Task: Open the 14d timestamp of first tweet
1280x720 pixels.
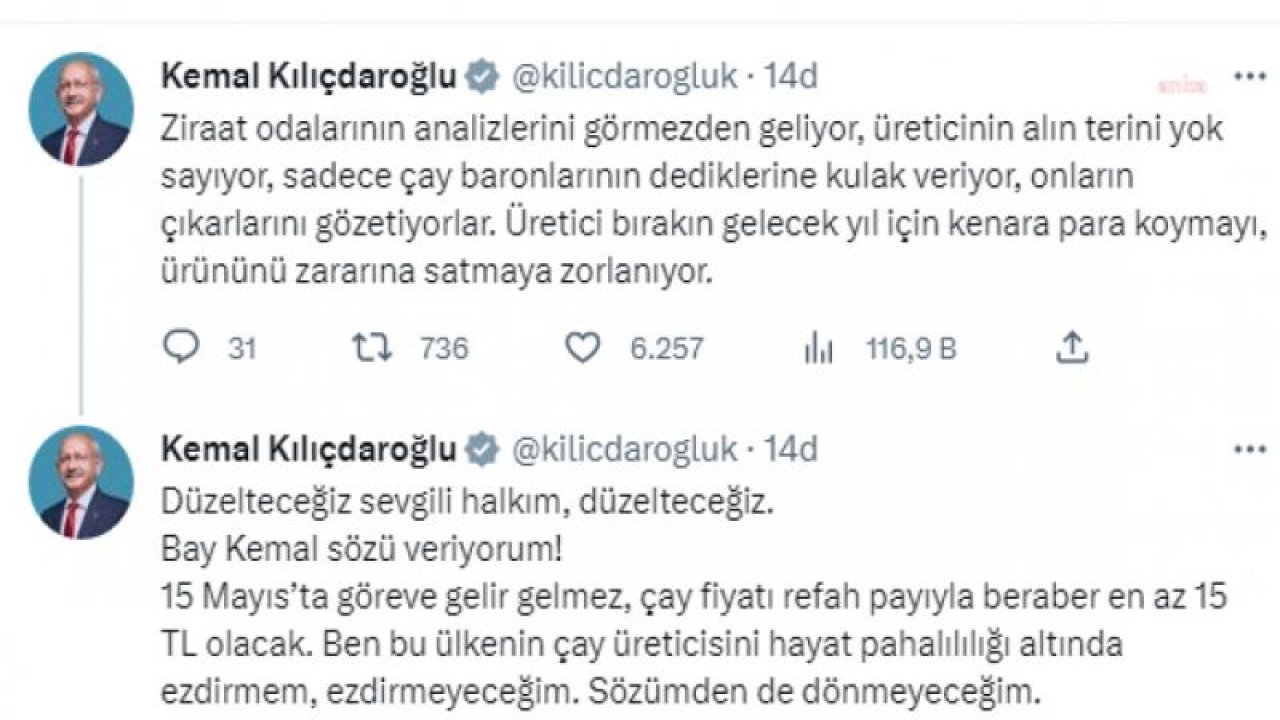Action: pyautogui.click(x=791, y=76)
